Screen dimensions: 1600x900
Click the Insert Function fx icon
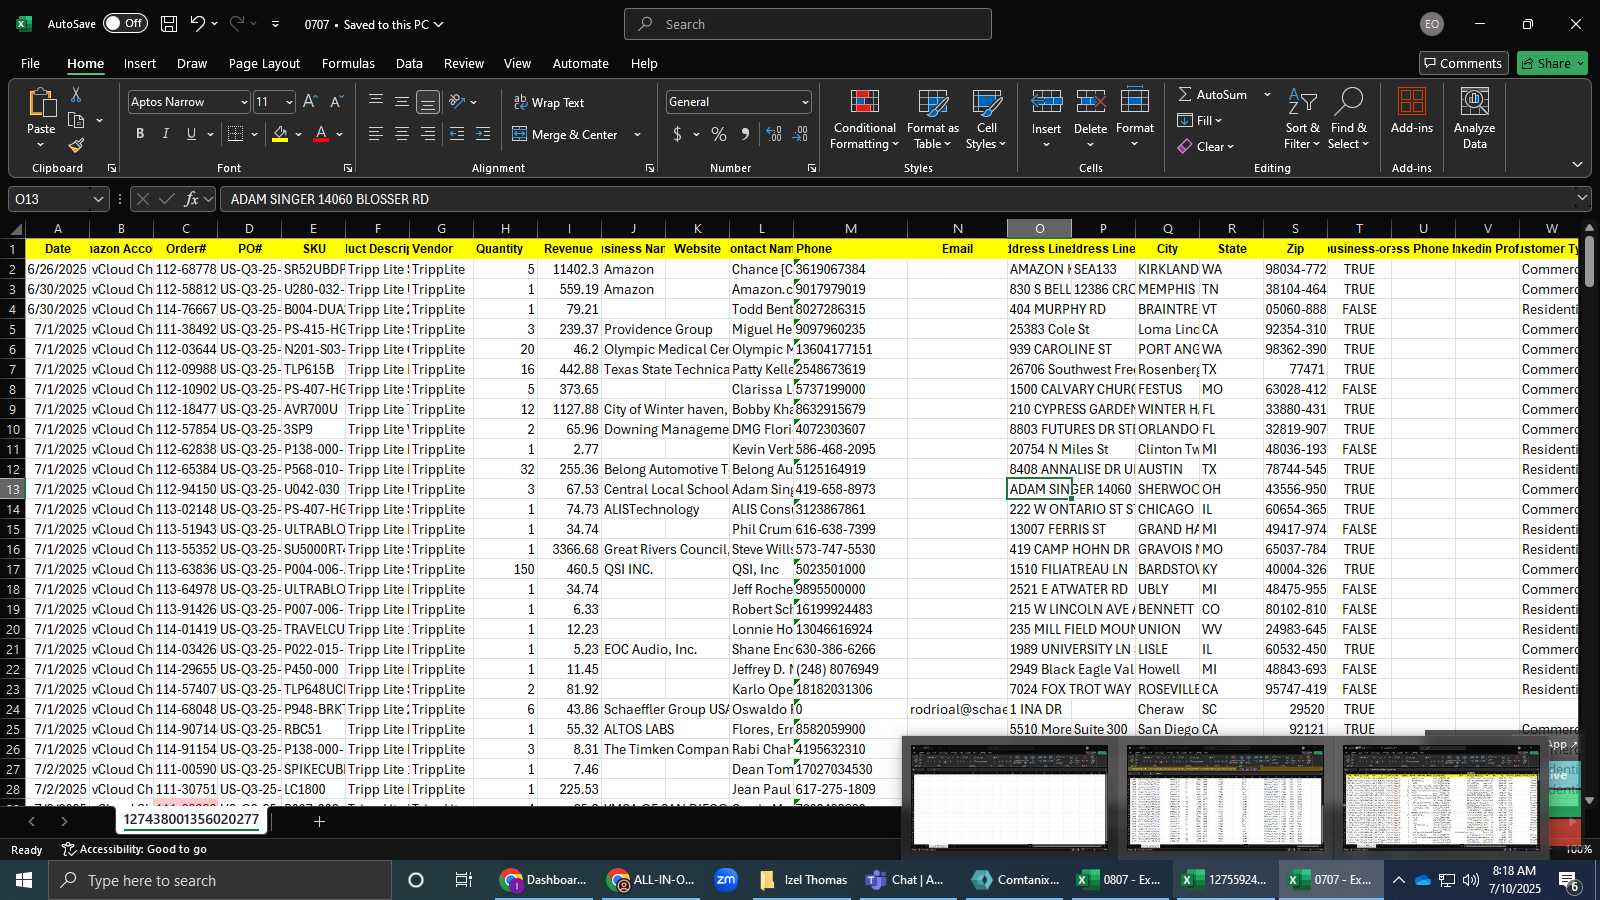[x=191, y=199]
